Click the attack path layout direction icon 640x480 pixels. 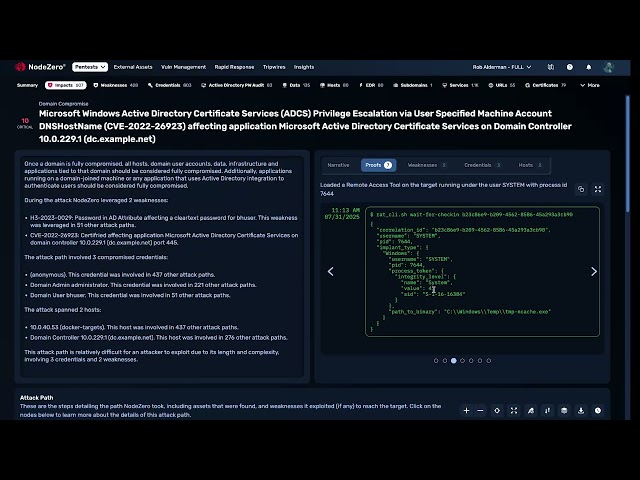tap(547, 411)
